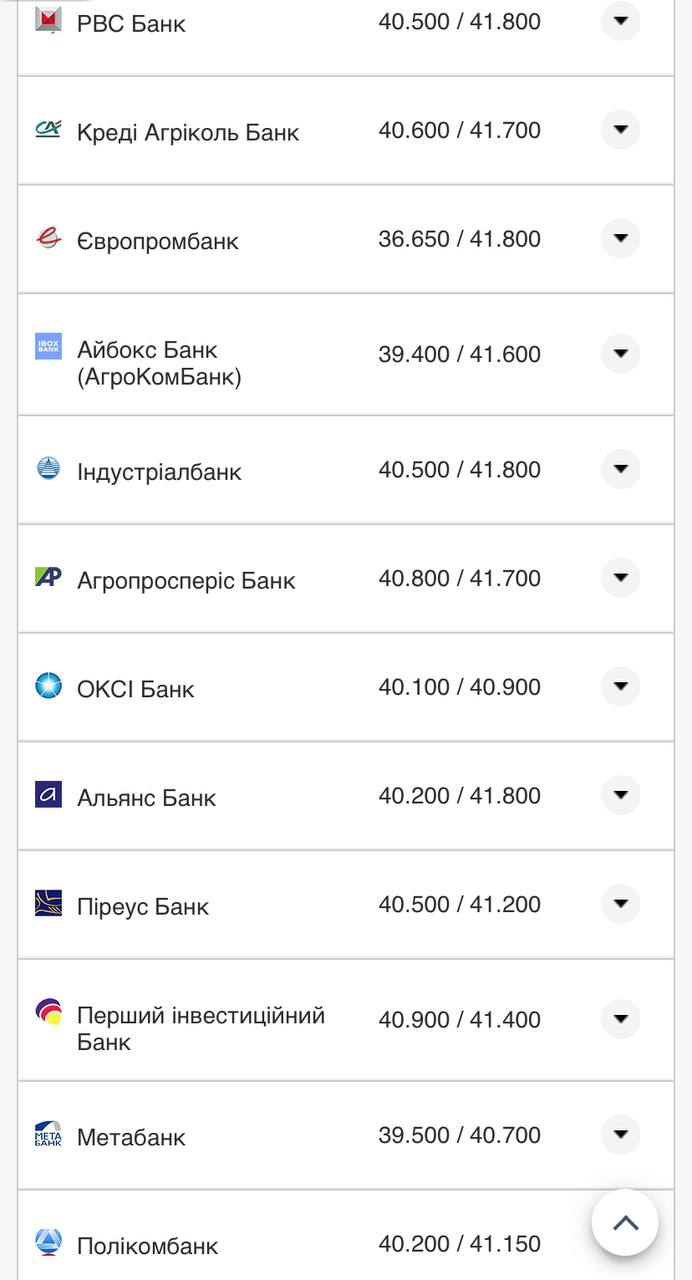
Task: Click the Піреус Банк rate 40.500 / 41.200
Action: (459, 904)
